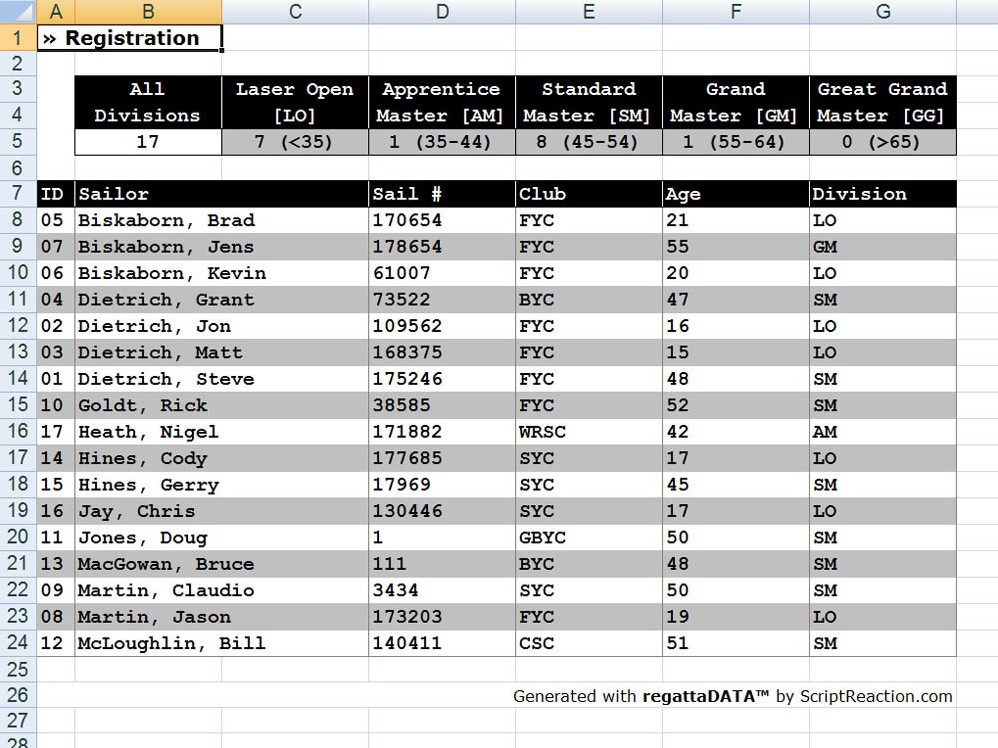The image size is (998, 748).
Task: Click the Generated with regattaDATA footer text
Action: click(x=733, y=696)
